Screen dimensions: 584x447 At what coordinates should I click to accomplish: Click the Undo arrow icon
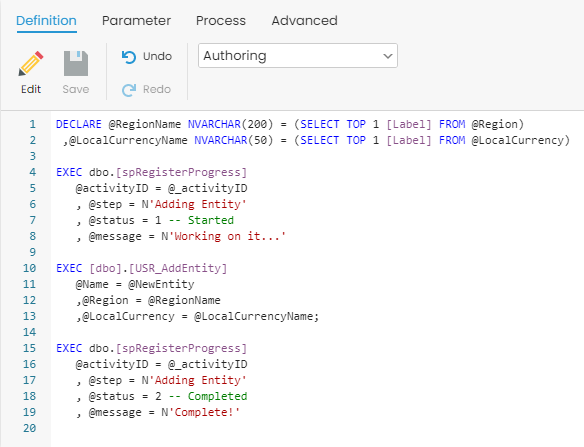(129, 57)
